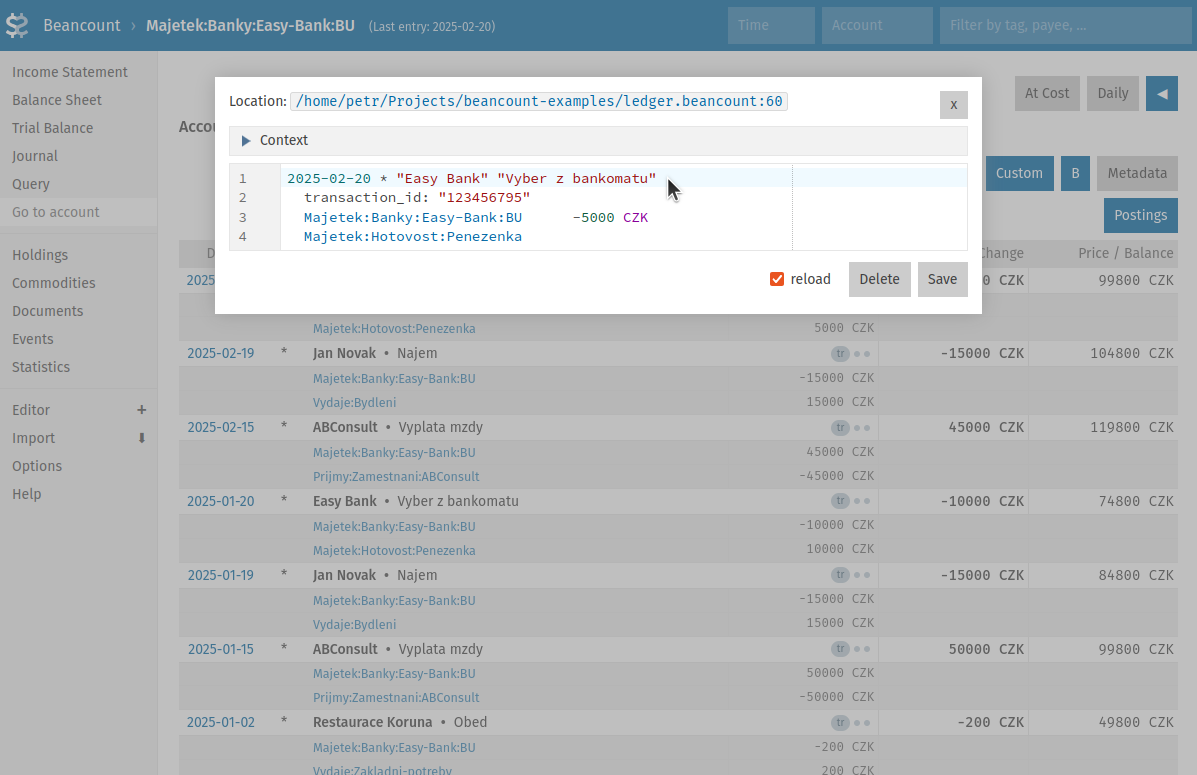Open the At Cost conversion dropdown

1047,93
